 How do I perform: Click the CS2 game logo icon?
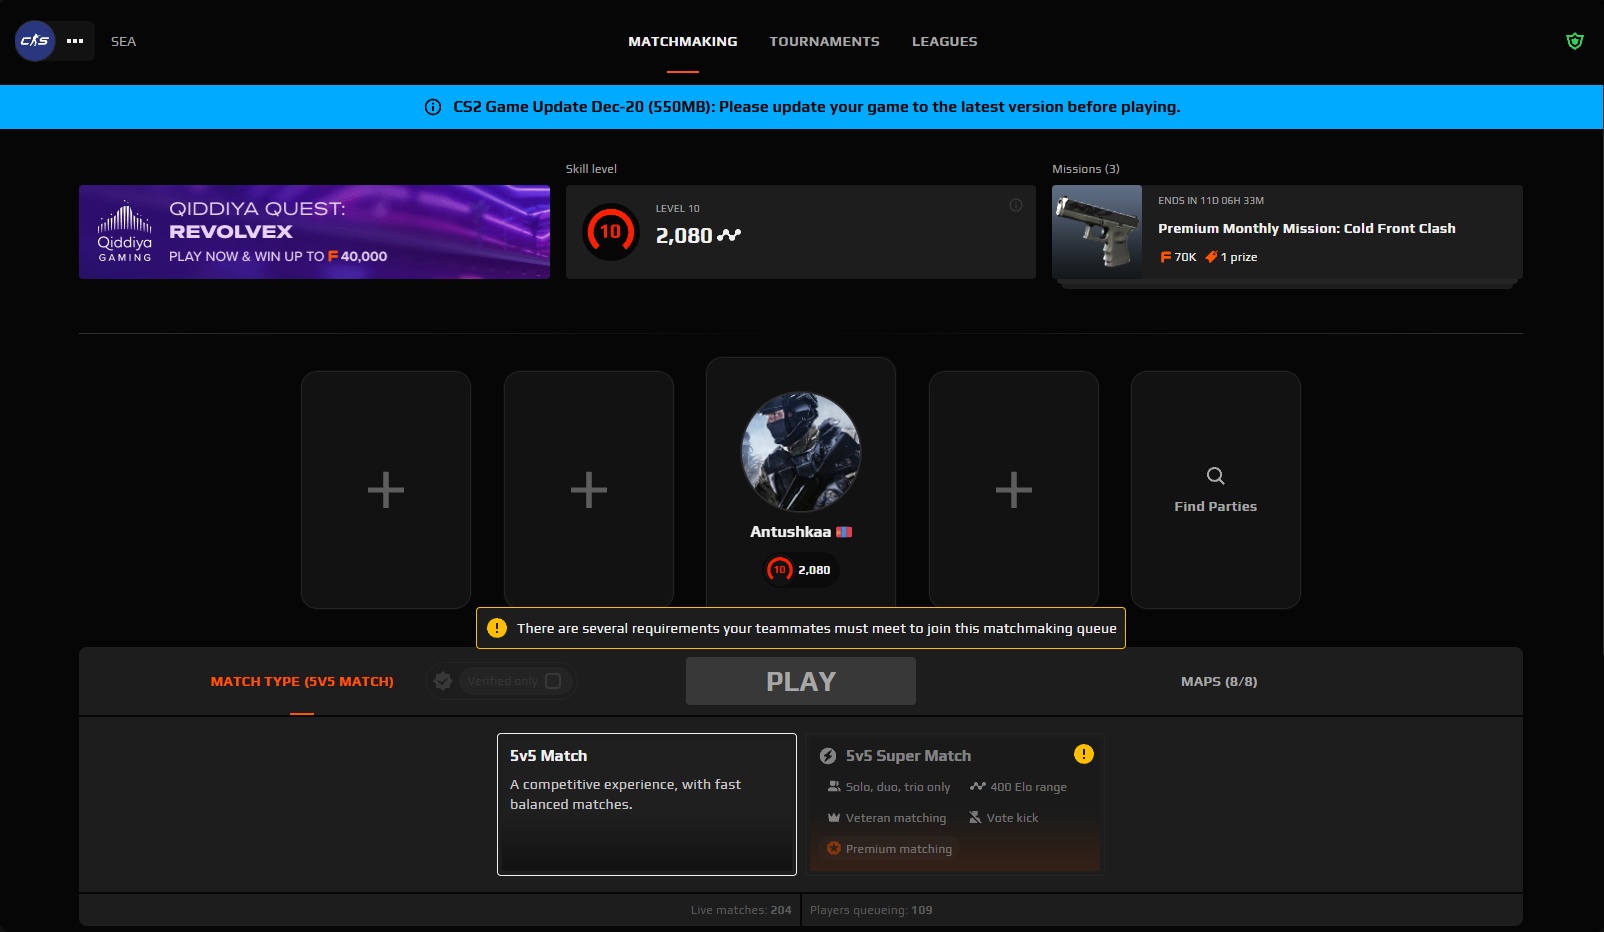click(35, 41)
